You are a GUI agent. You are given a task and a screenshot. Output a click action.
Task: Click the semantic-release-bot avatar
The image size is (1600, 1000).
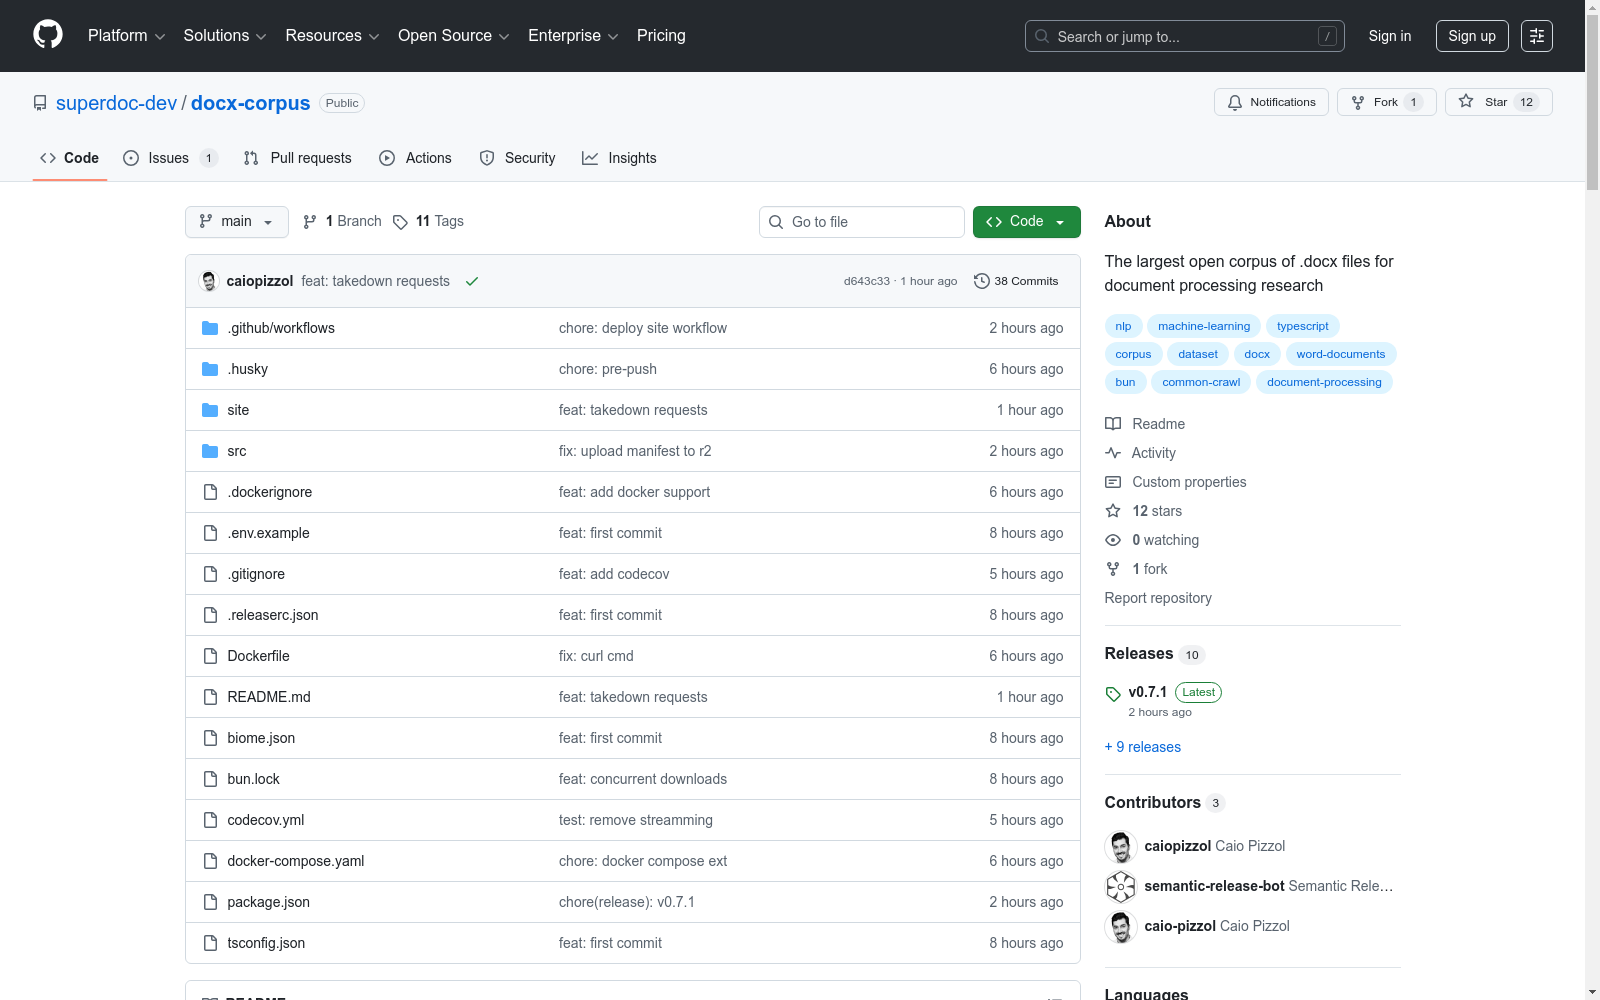[1121, 886]
